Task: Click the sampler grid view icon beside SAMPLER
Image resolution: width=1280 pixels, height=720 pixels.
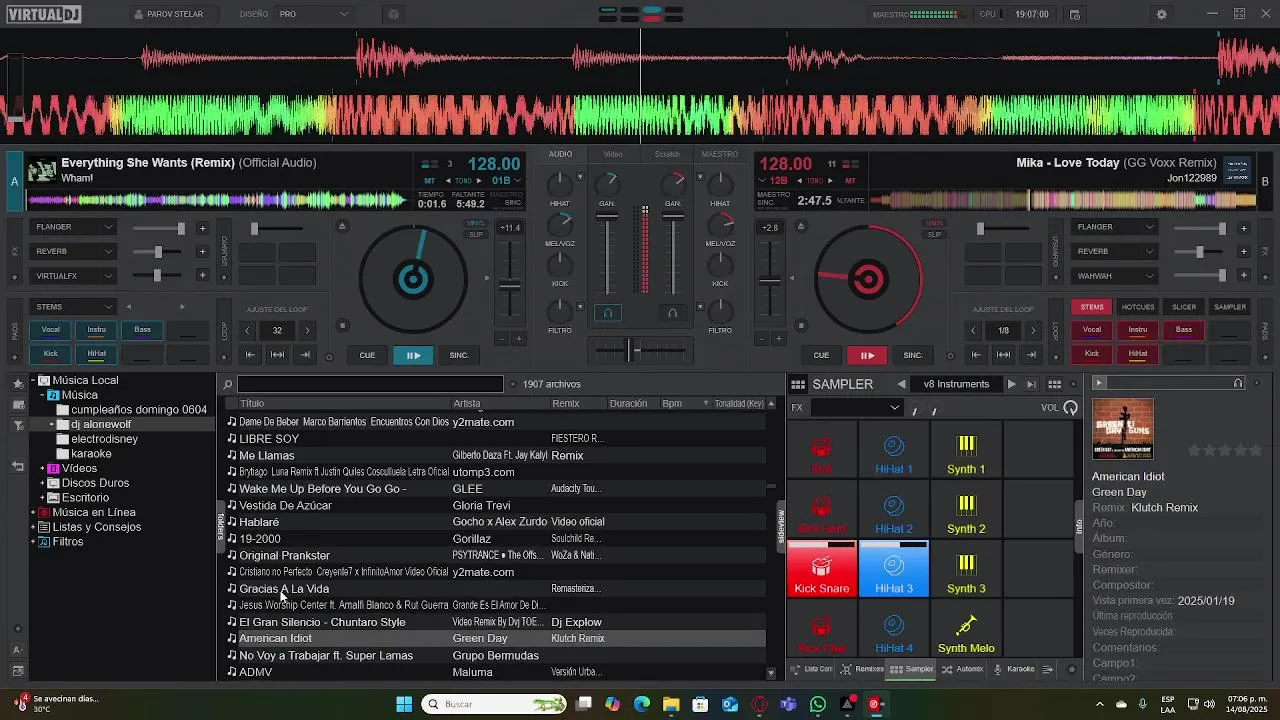Action: (797, 384)
